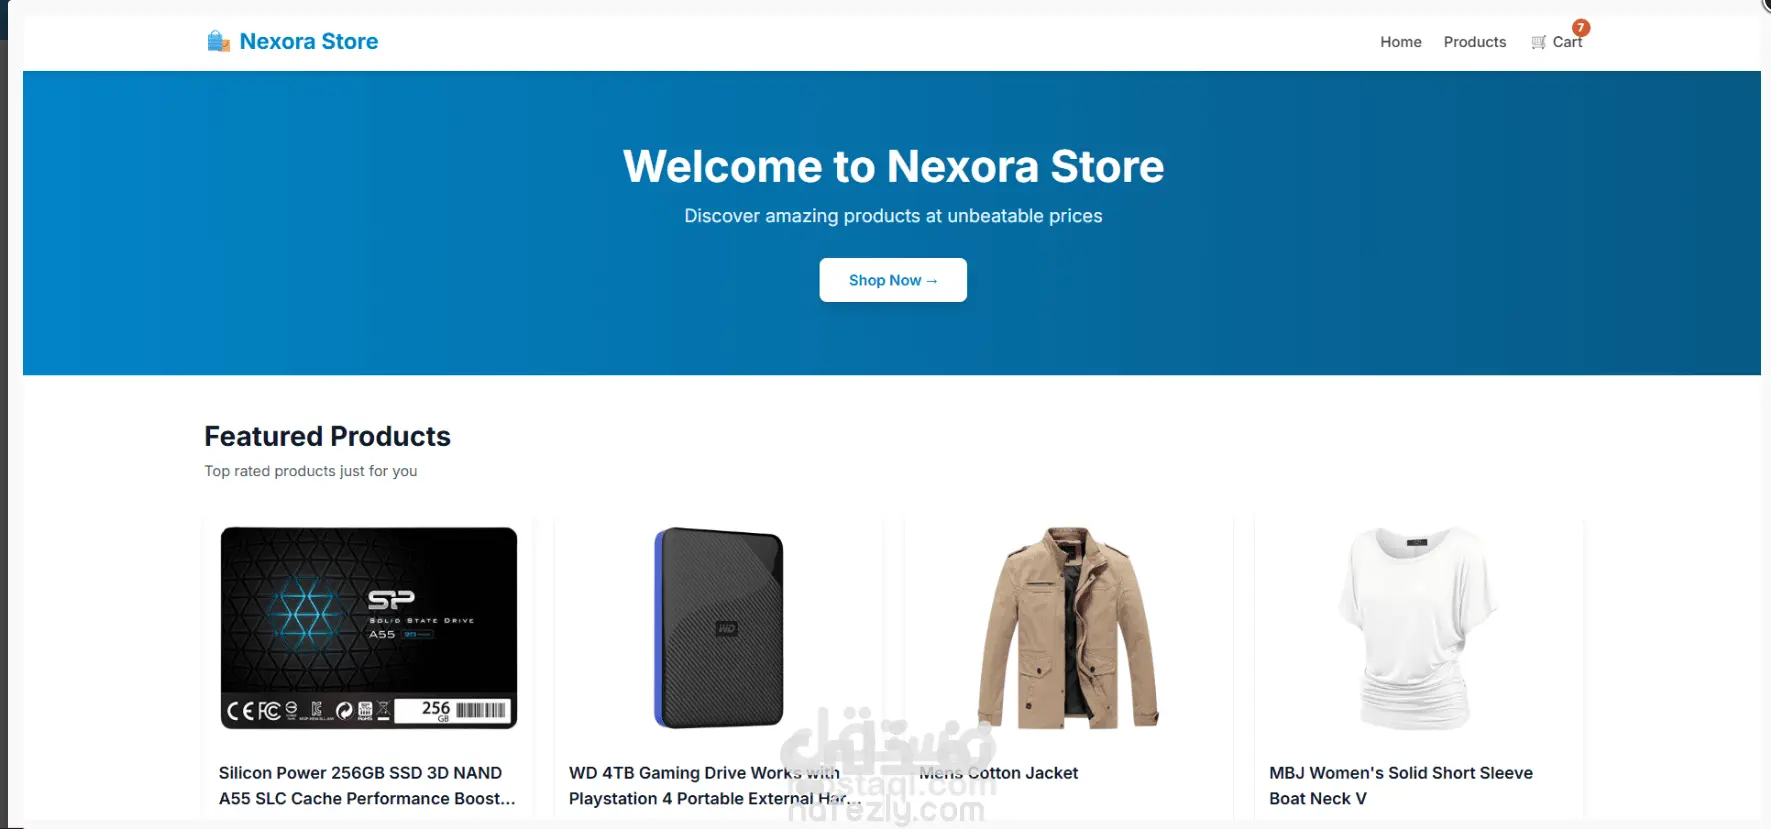Click the red cart item count badge
The image size is (1771, 829).
pos(1580,28)
